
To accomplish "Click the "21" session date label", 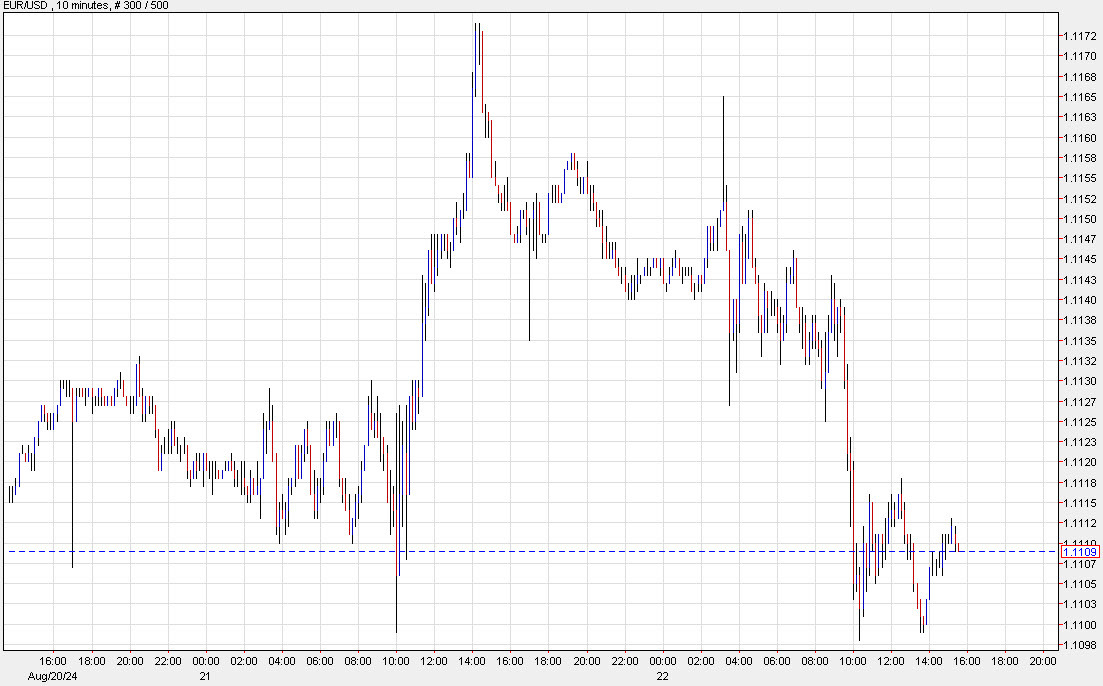I will click(205, 676).
